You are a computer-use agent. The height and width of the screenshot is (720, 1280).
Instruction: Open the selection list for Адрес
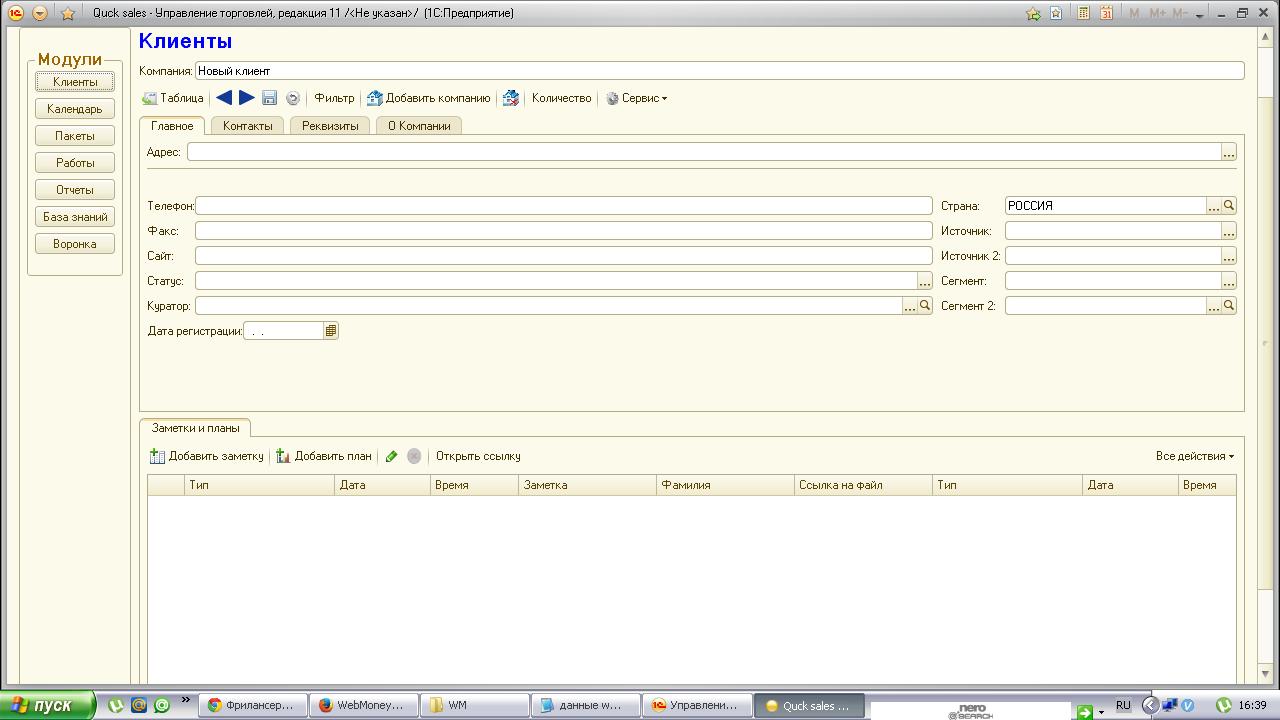(x=1229, y=152)
